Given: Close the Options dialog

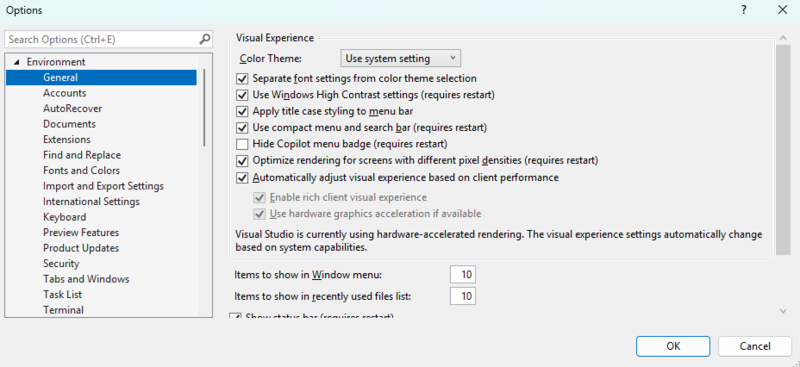Looking at the screenshot, I should pyautogui.click(x=782, y=10).
